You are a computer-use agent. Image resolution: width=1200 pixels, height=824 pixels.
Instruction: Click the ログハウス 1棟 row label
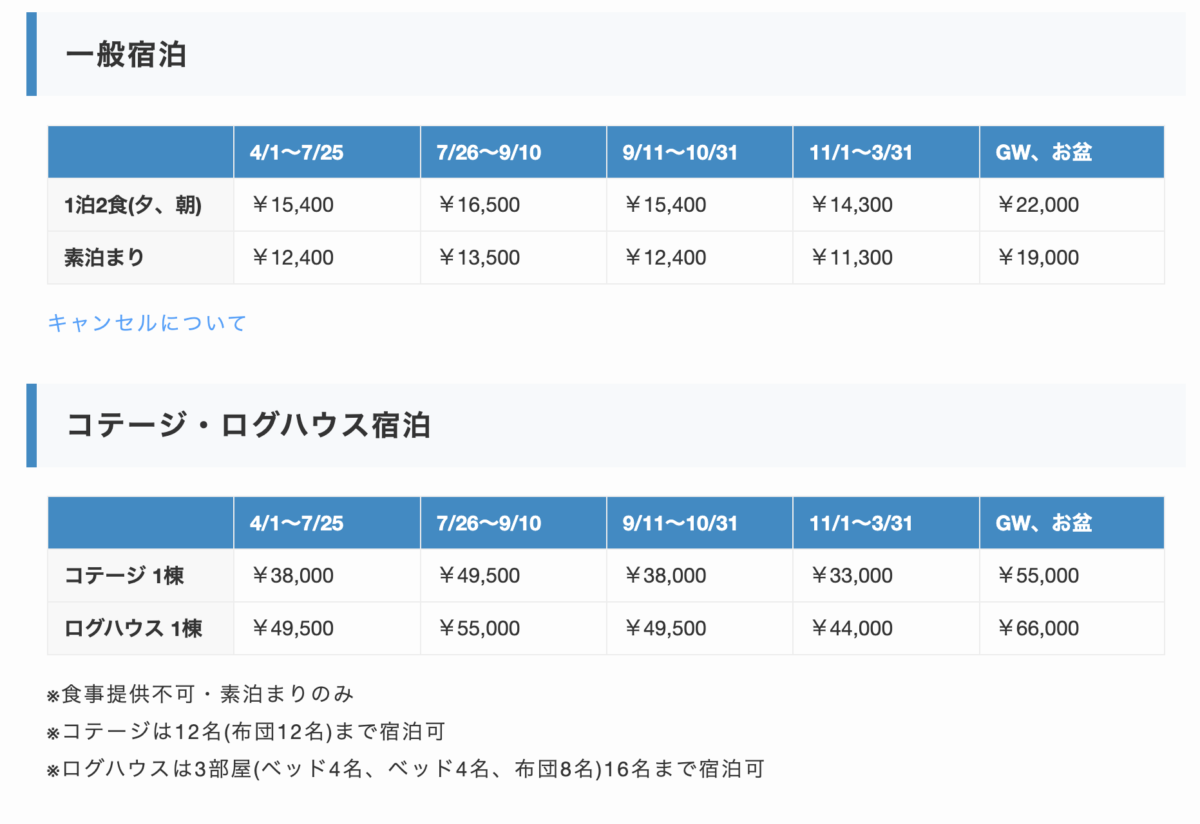[x=133, y=629]
